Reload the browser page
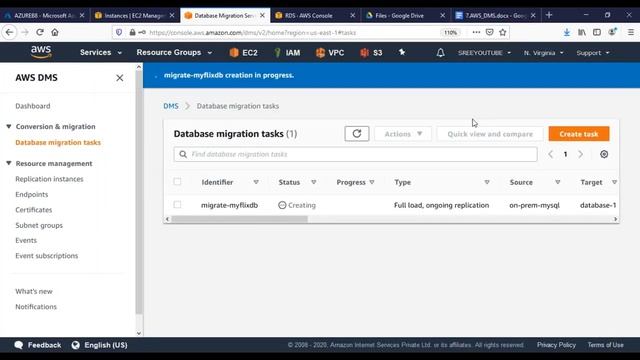Viewport: 640px width, 360px height. pyautogui.click(x=40, y=32)
